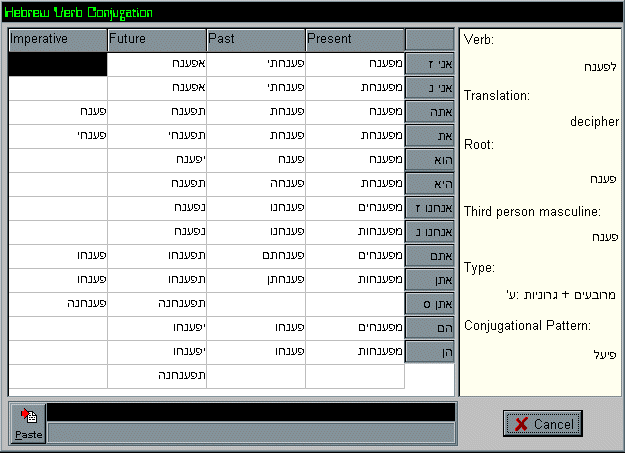Click the Conjugational Pattern value פיעל

tap(605, 354)
